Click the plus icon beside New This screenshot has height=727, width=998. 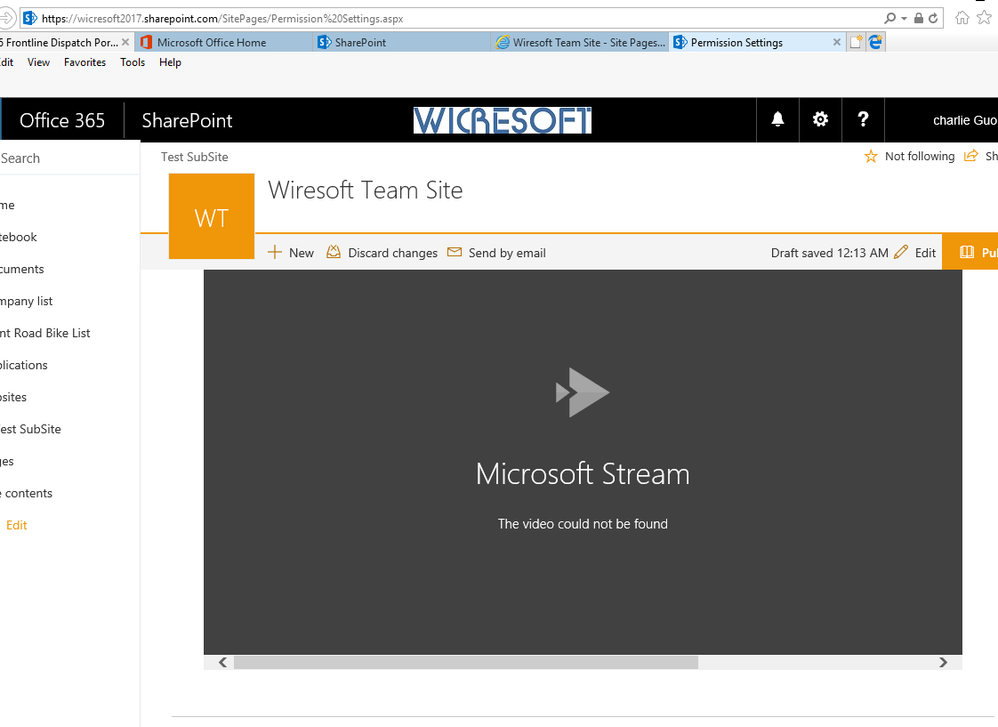pos(274,253)
